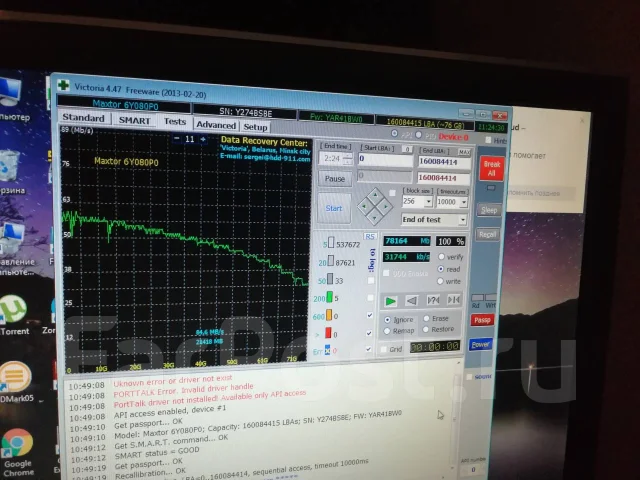Click the red slow block indicator
Viewport: 640px width, 480px height.
pyautogui.click(x=328, y=333)
